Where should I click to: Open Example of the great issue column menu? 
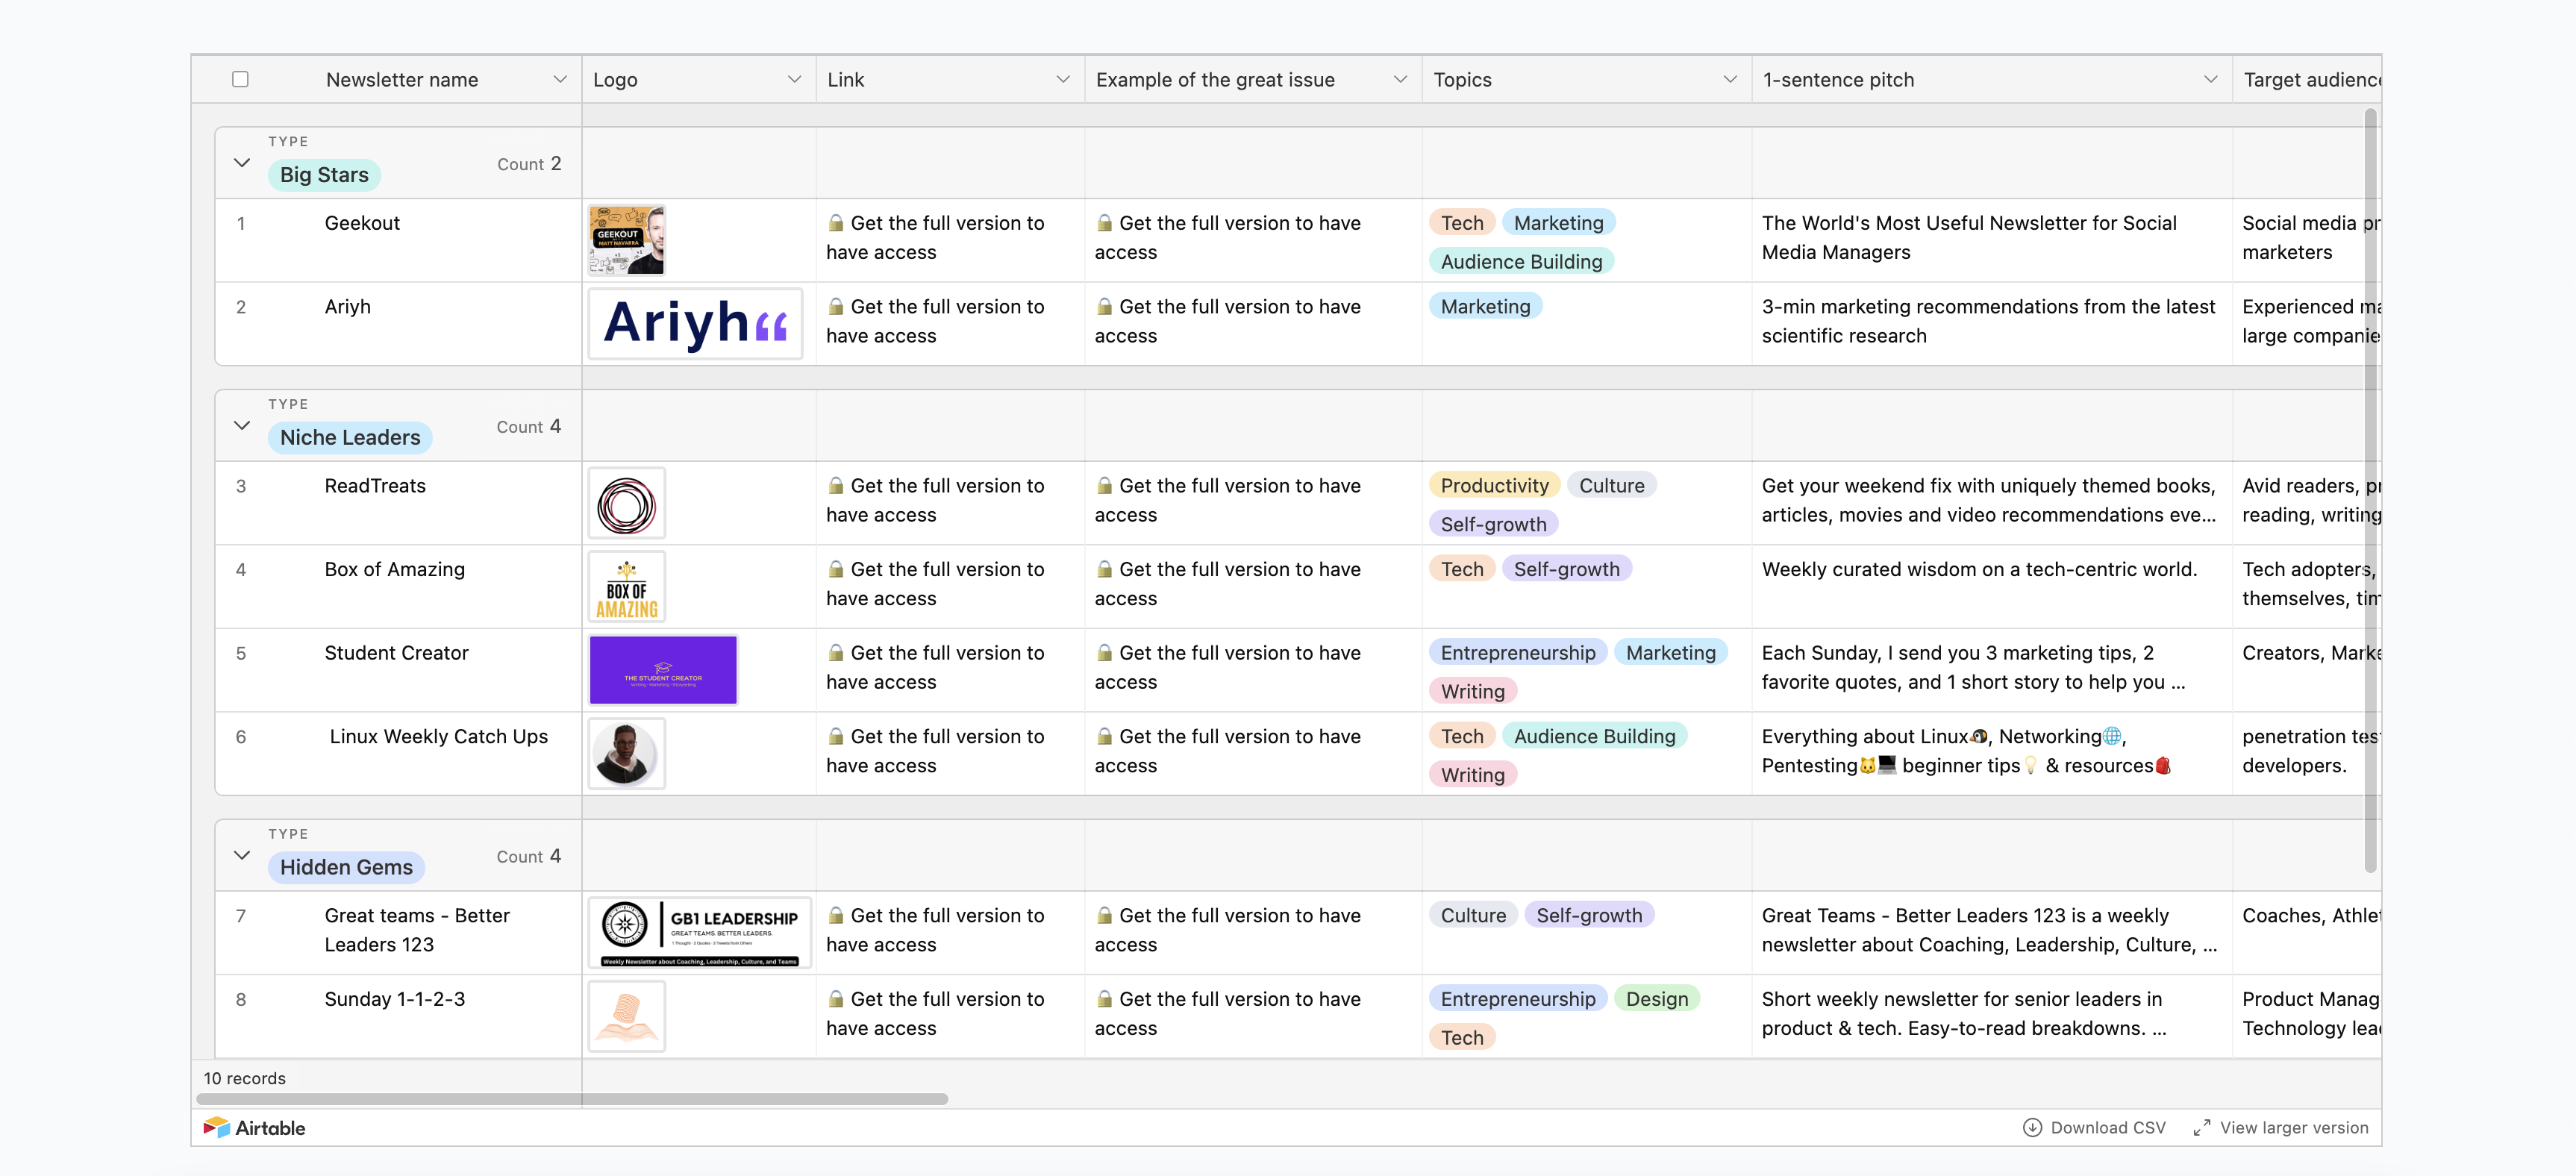pos(1400,79)
